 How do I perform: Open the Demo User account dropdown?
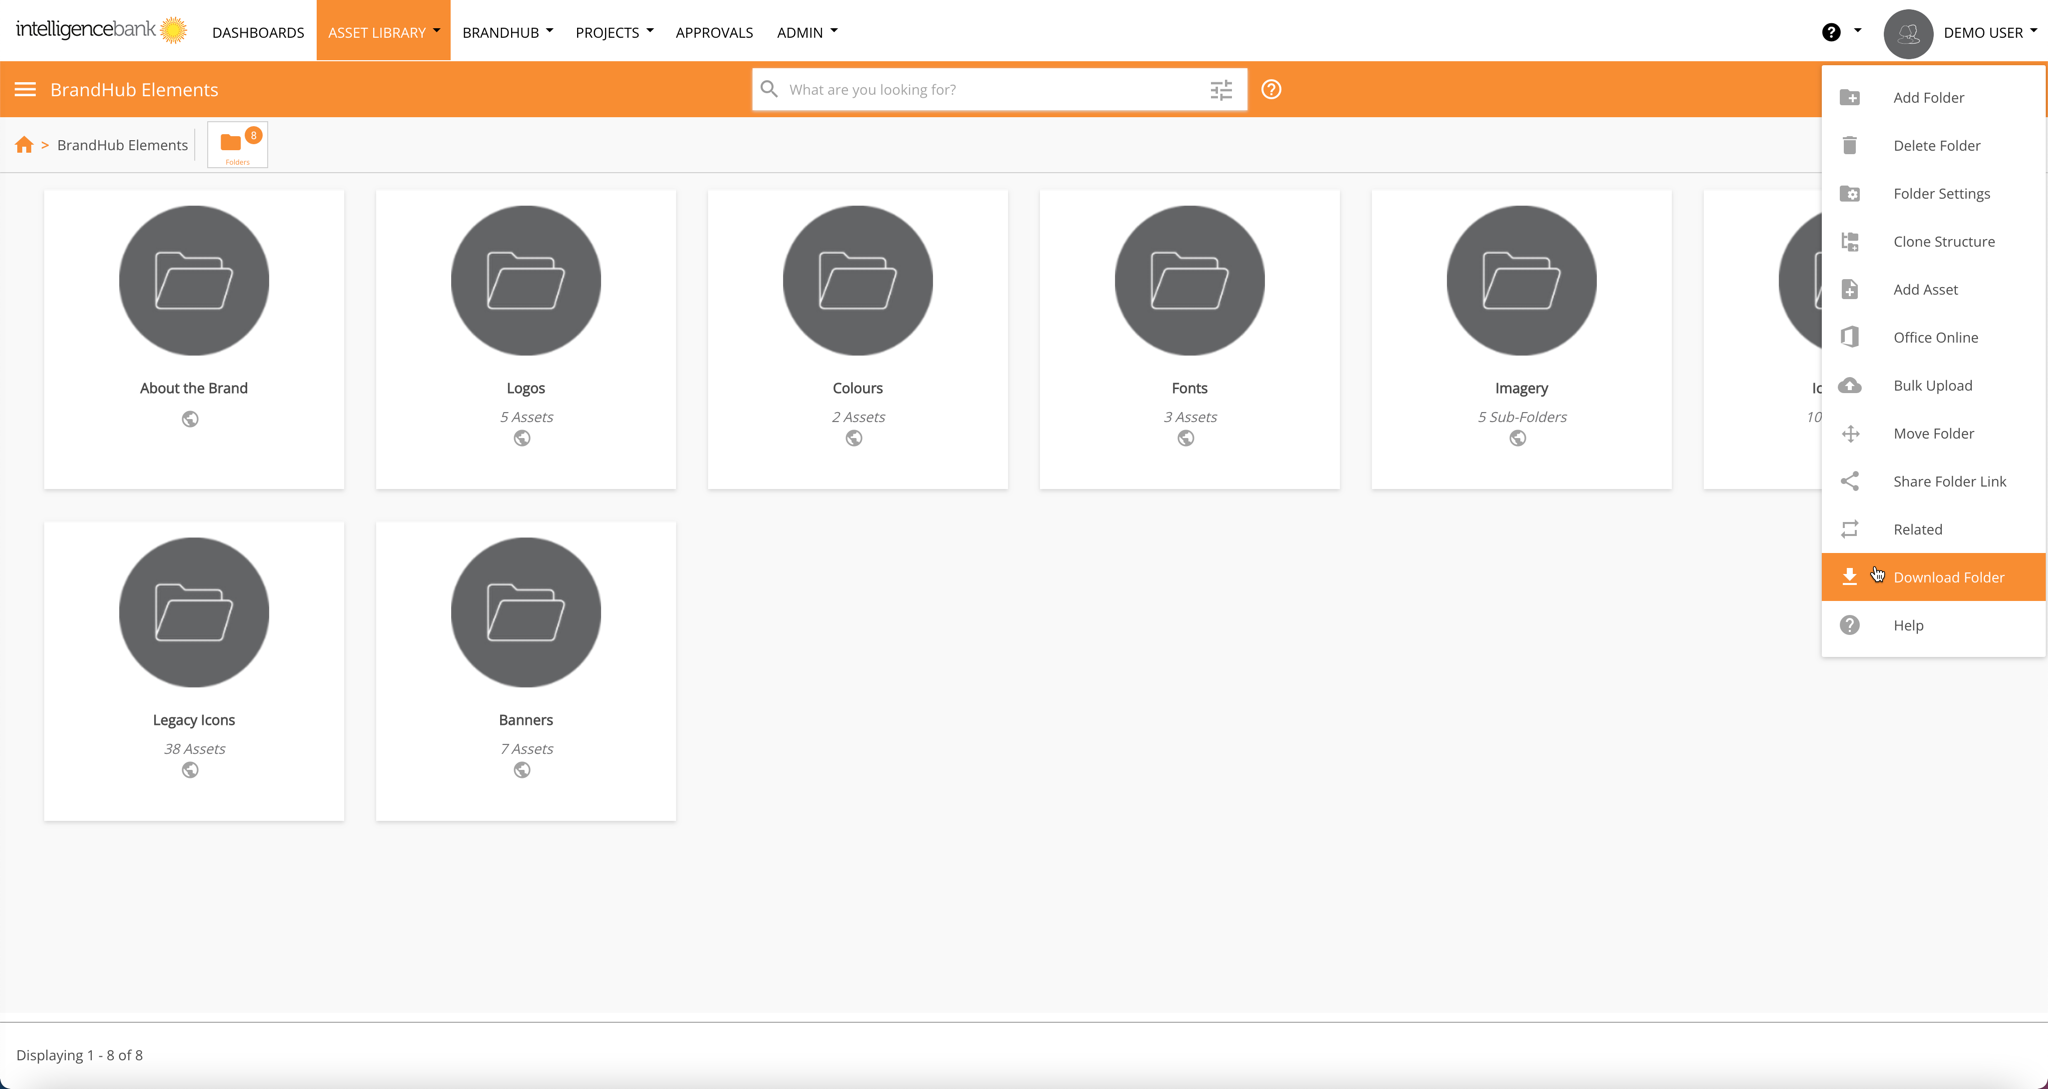[1989, 32]
